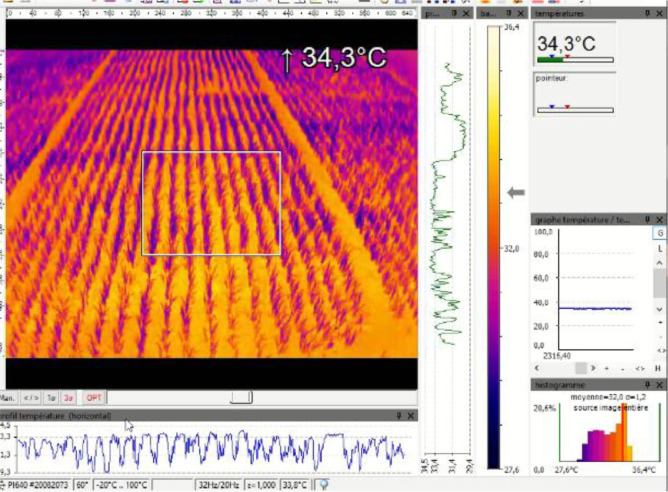The width and height of the screenshot is (668, 492).
Task: Pin the horizontal temperature profile panel
Action: click(399, 416)
